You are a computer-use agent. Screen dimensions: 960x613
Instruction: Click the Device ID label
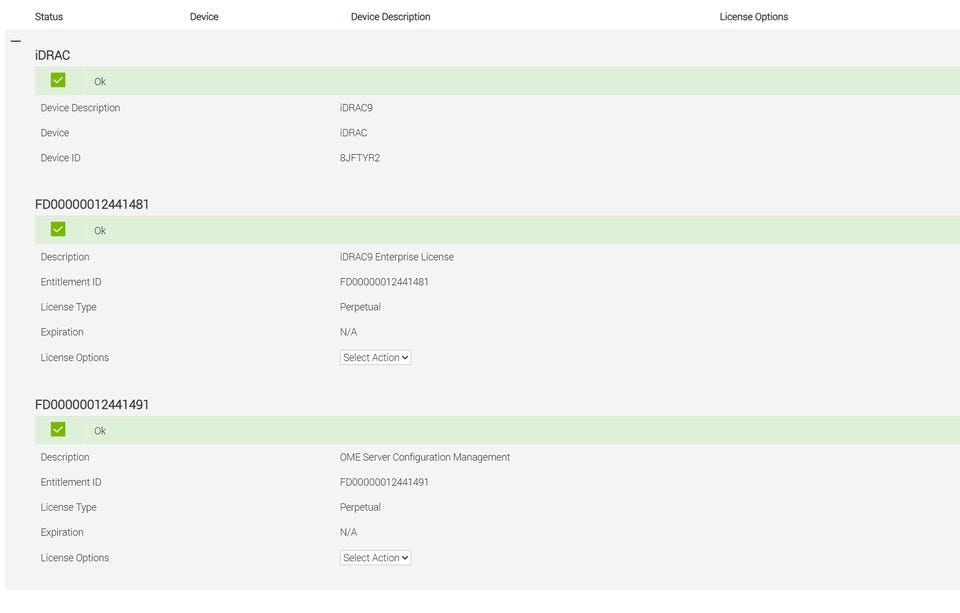[x=61, y=158]
